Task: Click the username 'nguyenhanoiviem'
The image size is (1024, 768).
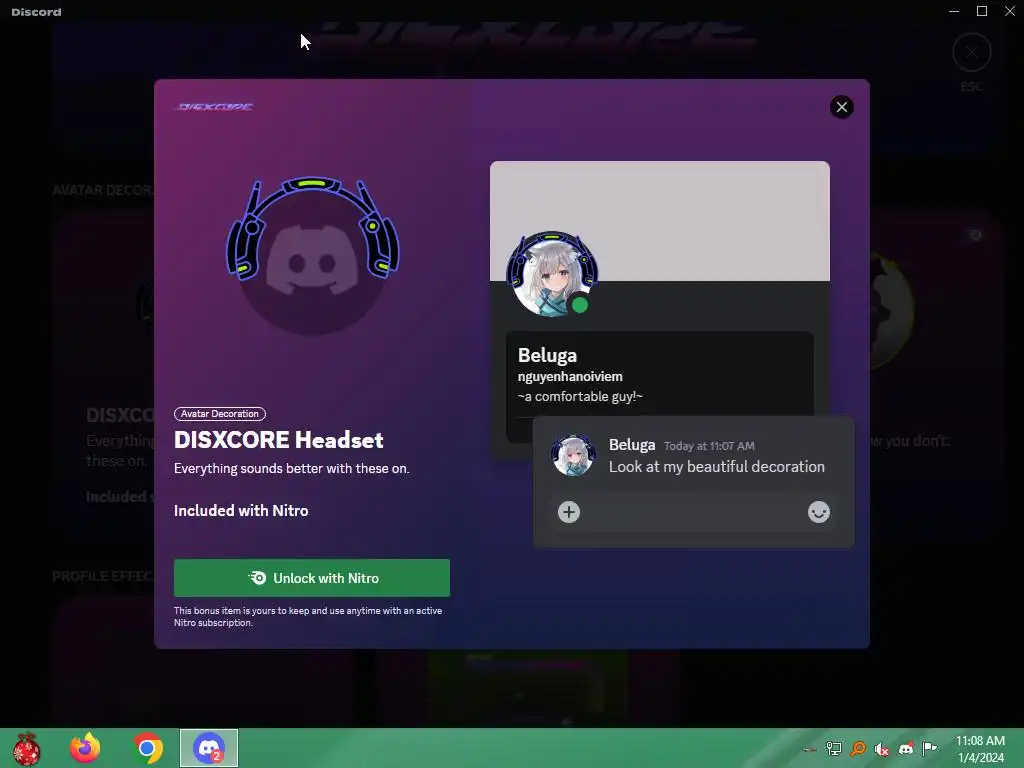Action: click(570, 376)
